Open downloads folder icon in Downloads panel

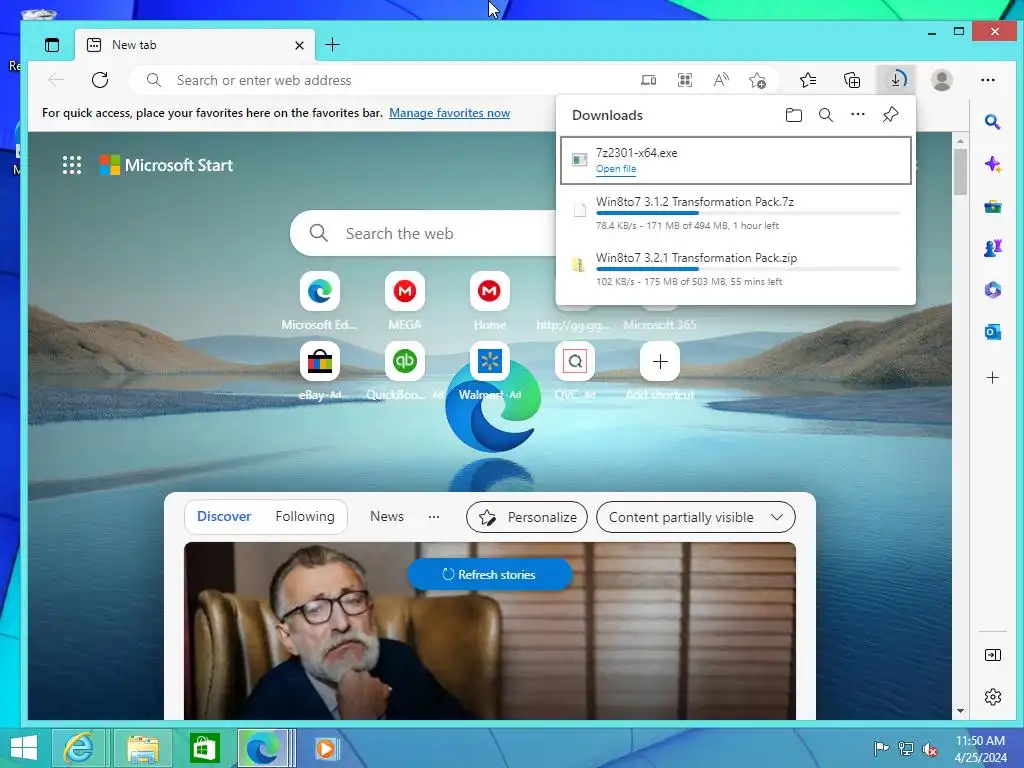point(793,115)
